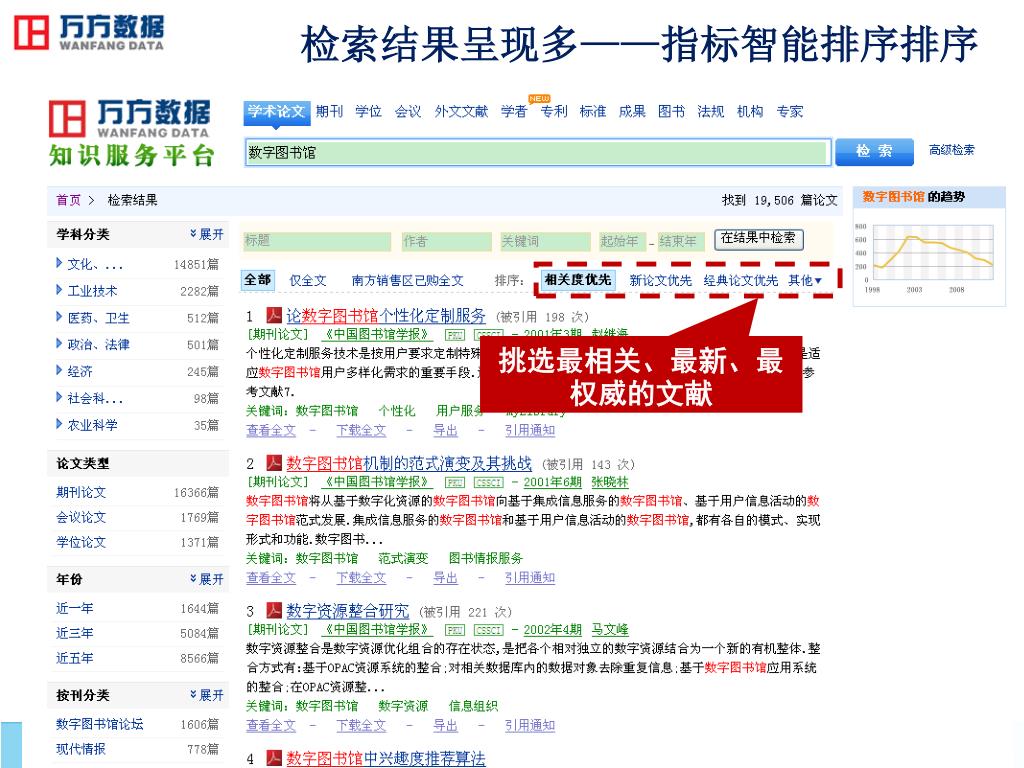Open the 高级检索 advanced search link

point(951,151)
